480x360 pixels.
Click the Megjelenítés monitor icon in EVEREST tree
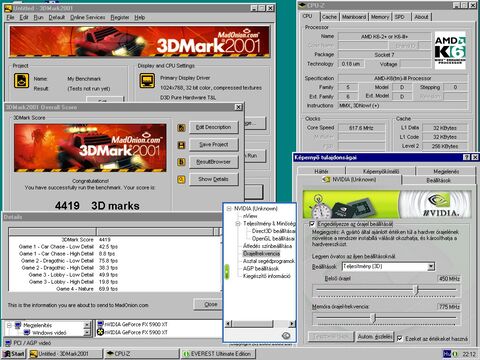pyautogui.click(x=18, y=325)
